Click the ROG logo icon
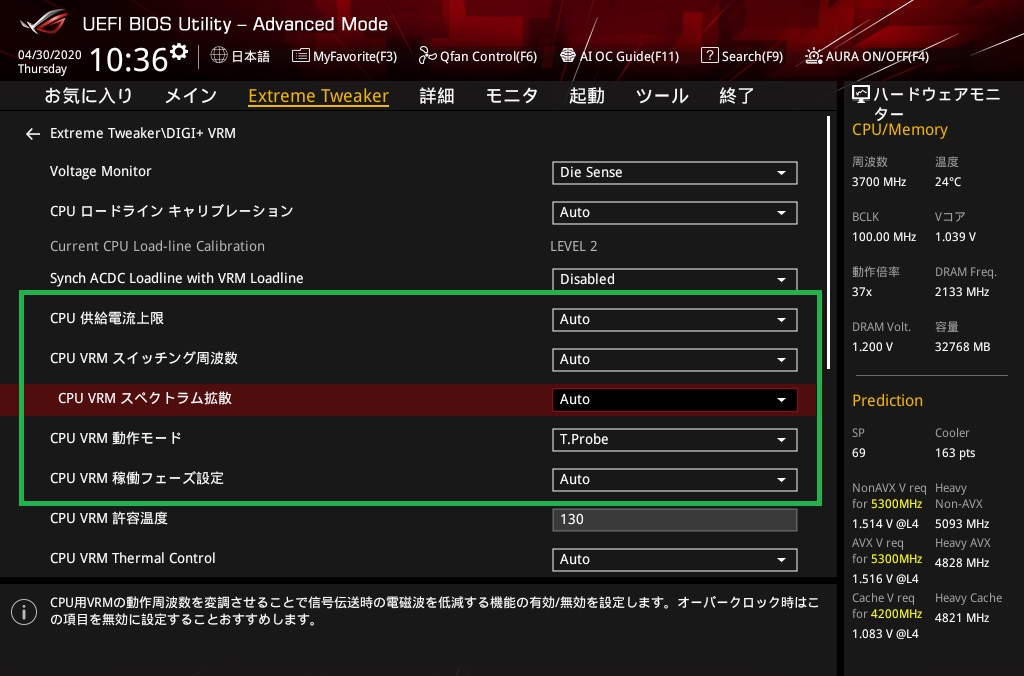1024x676 pixels. pos(43,23)
